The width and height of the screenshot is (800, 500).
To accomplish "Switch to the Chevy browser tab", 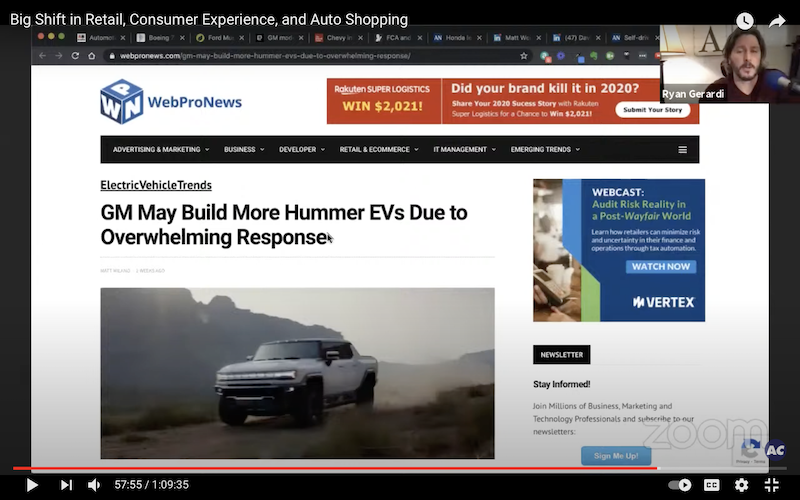I will [x=339, y=38].
